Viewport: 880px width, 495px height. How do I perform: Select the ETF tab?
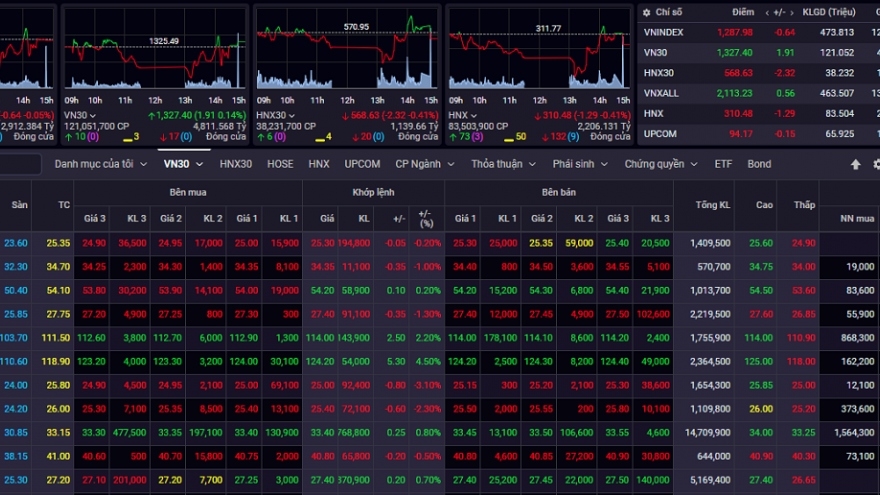(723, 164)
